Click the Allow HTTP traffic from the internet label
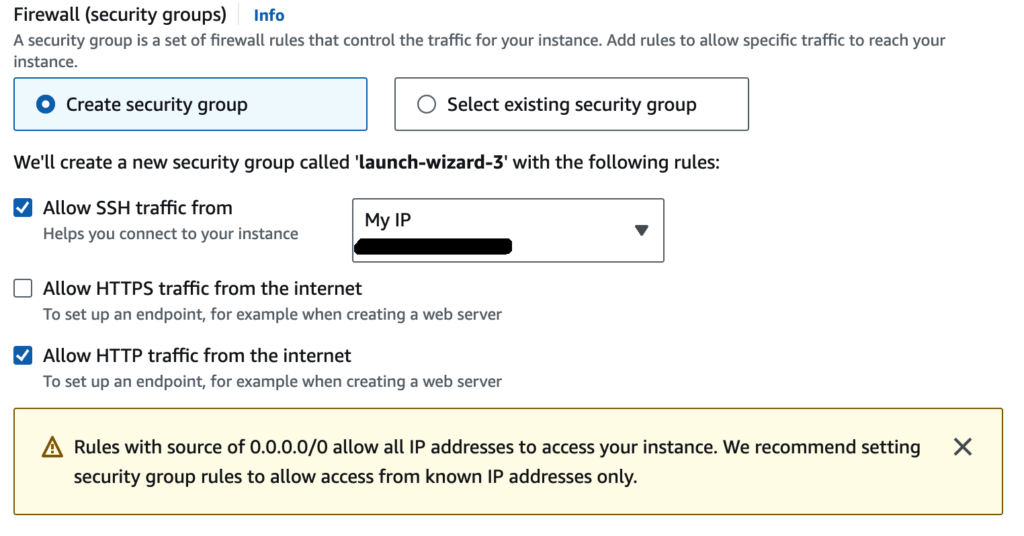This screenshot has width=1024, height=536. click(197, 355)
